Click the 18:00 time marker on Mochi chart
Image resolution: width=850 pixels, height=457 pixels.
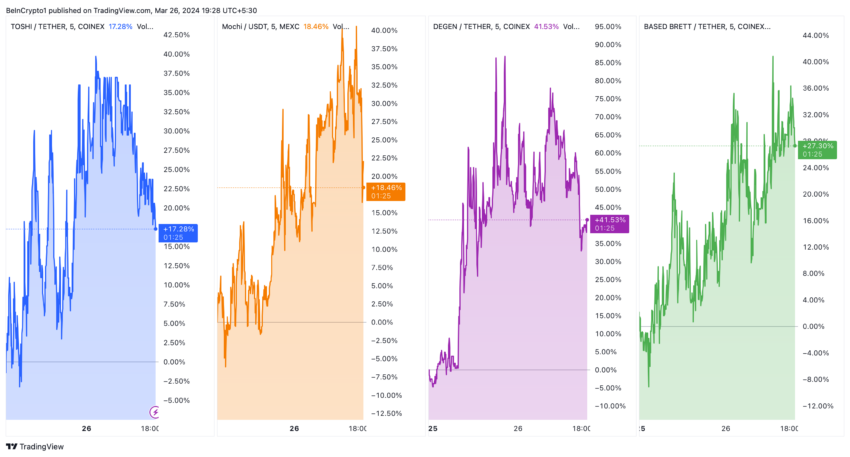pyautogui.click(x=357, y=429)
